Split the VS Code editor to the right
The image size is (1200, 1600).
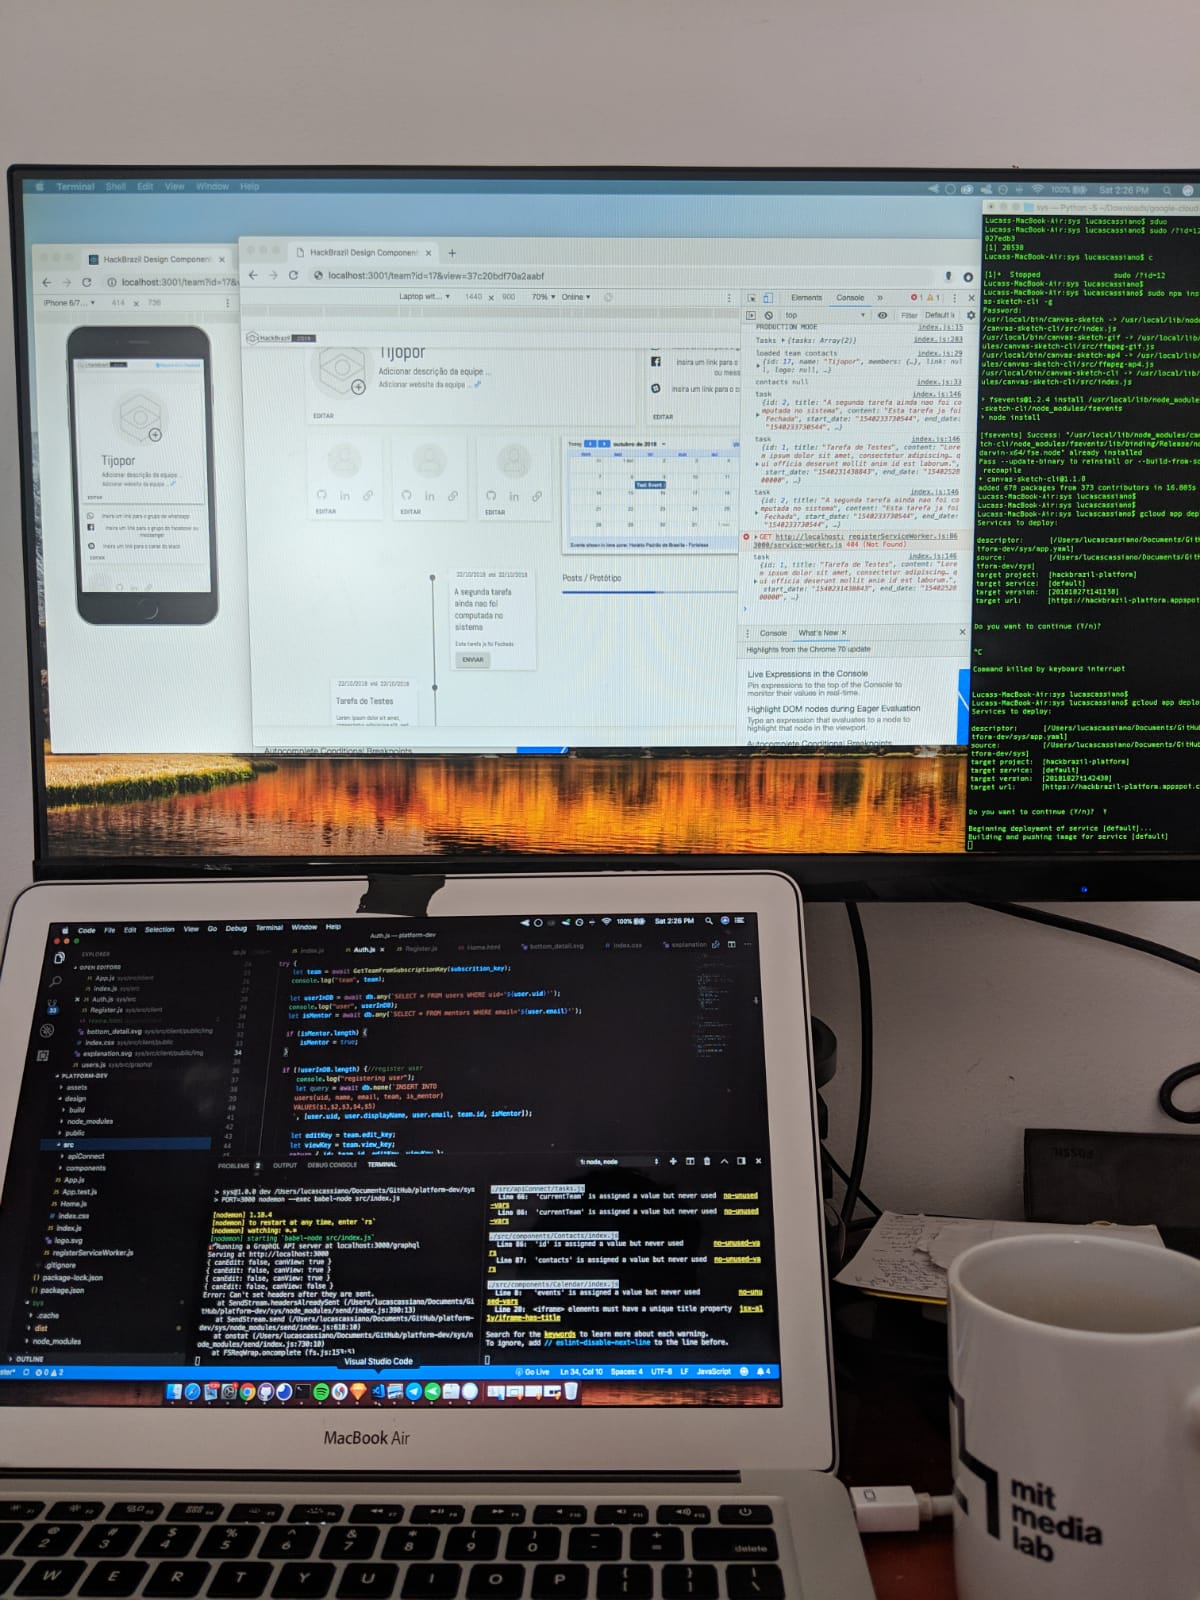pos(731,944)
